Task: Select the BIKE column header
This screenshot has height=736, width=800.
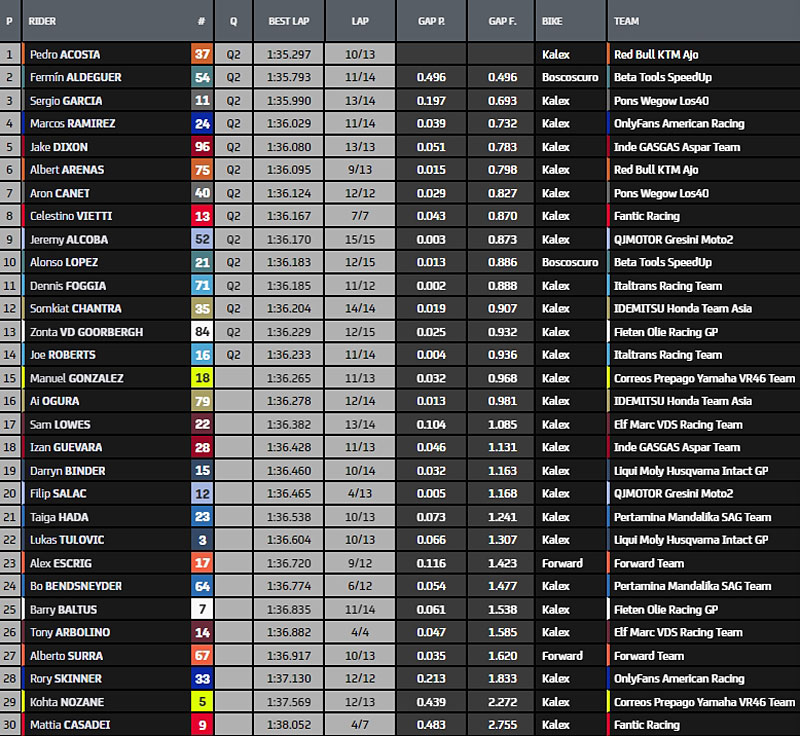Action: click(x=552, y=20)
